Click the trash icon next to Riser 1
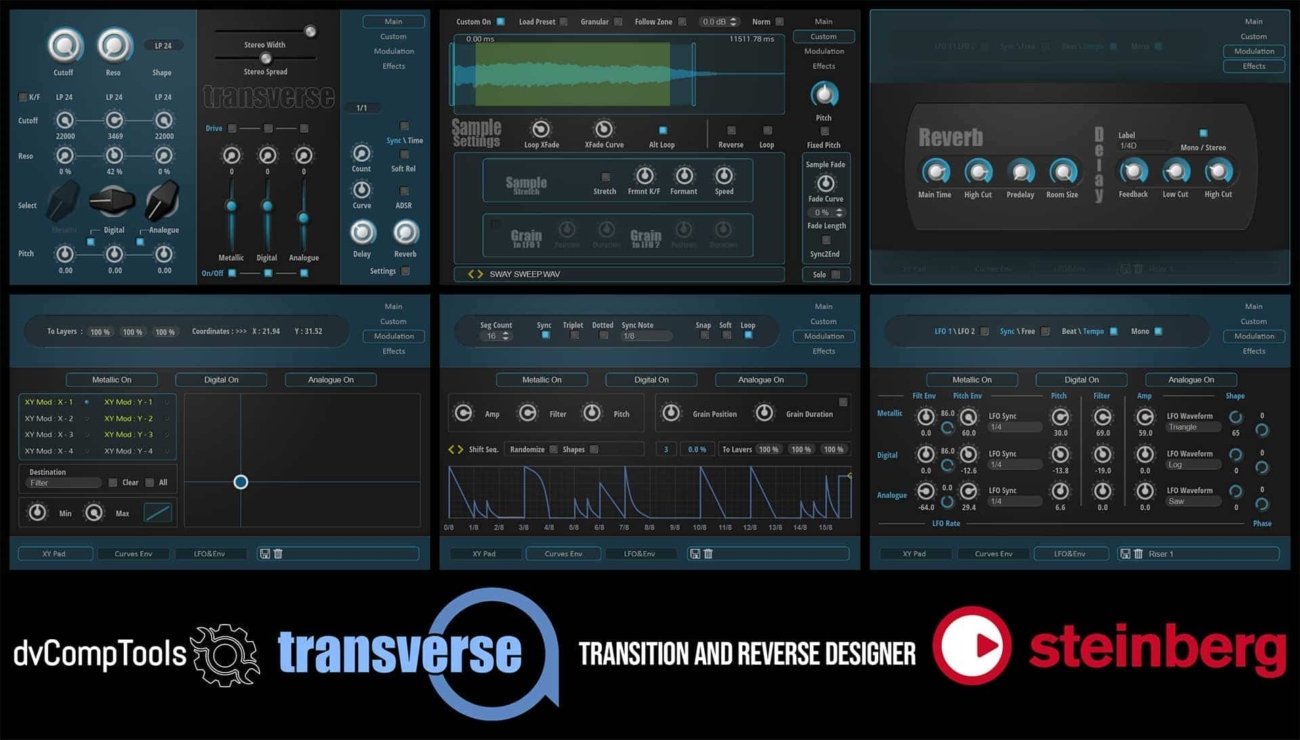The width and height of the screenshot is (1300, 740). (x=1138, y=553)
